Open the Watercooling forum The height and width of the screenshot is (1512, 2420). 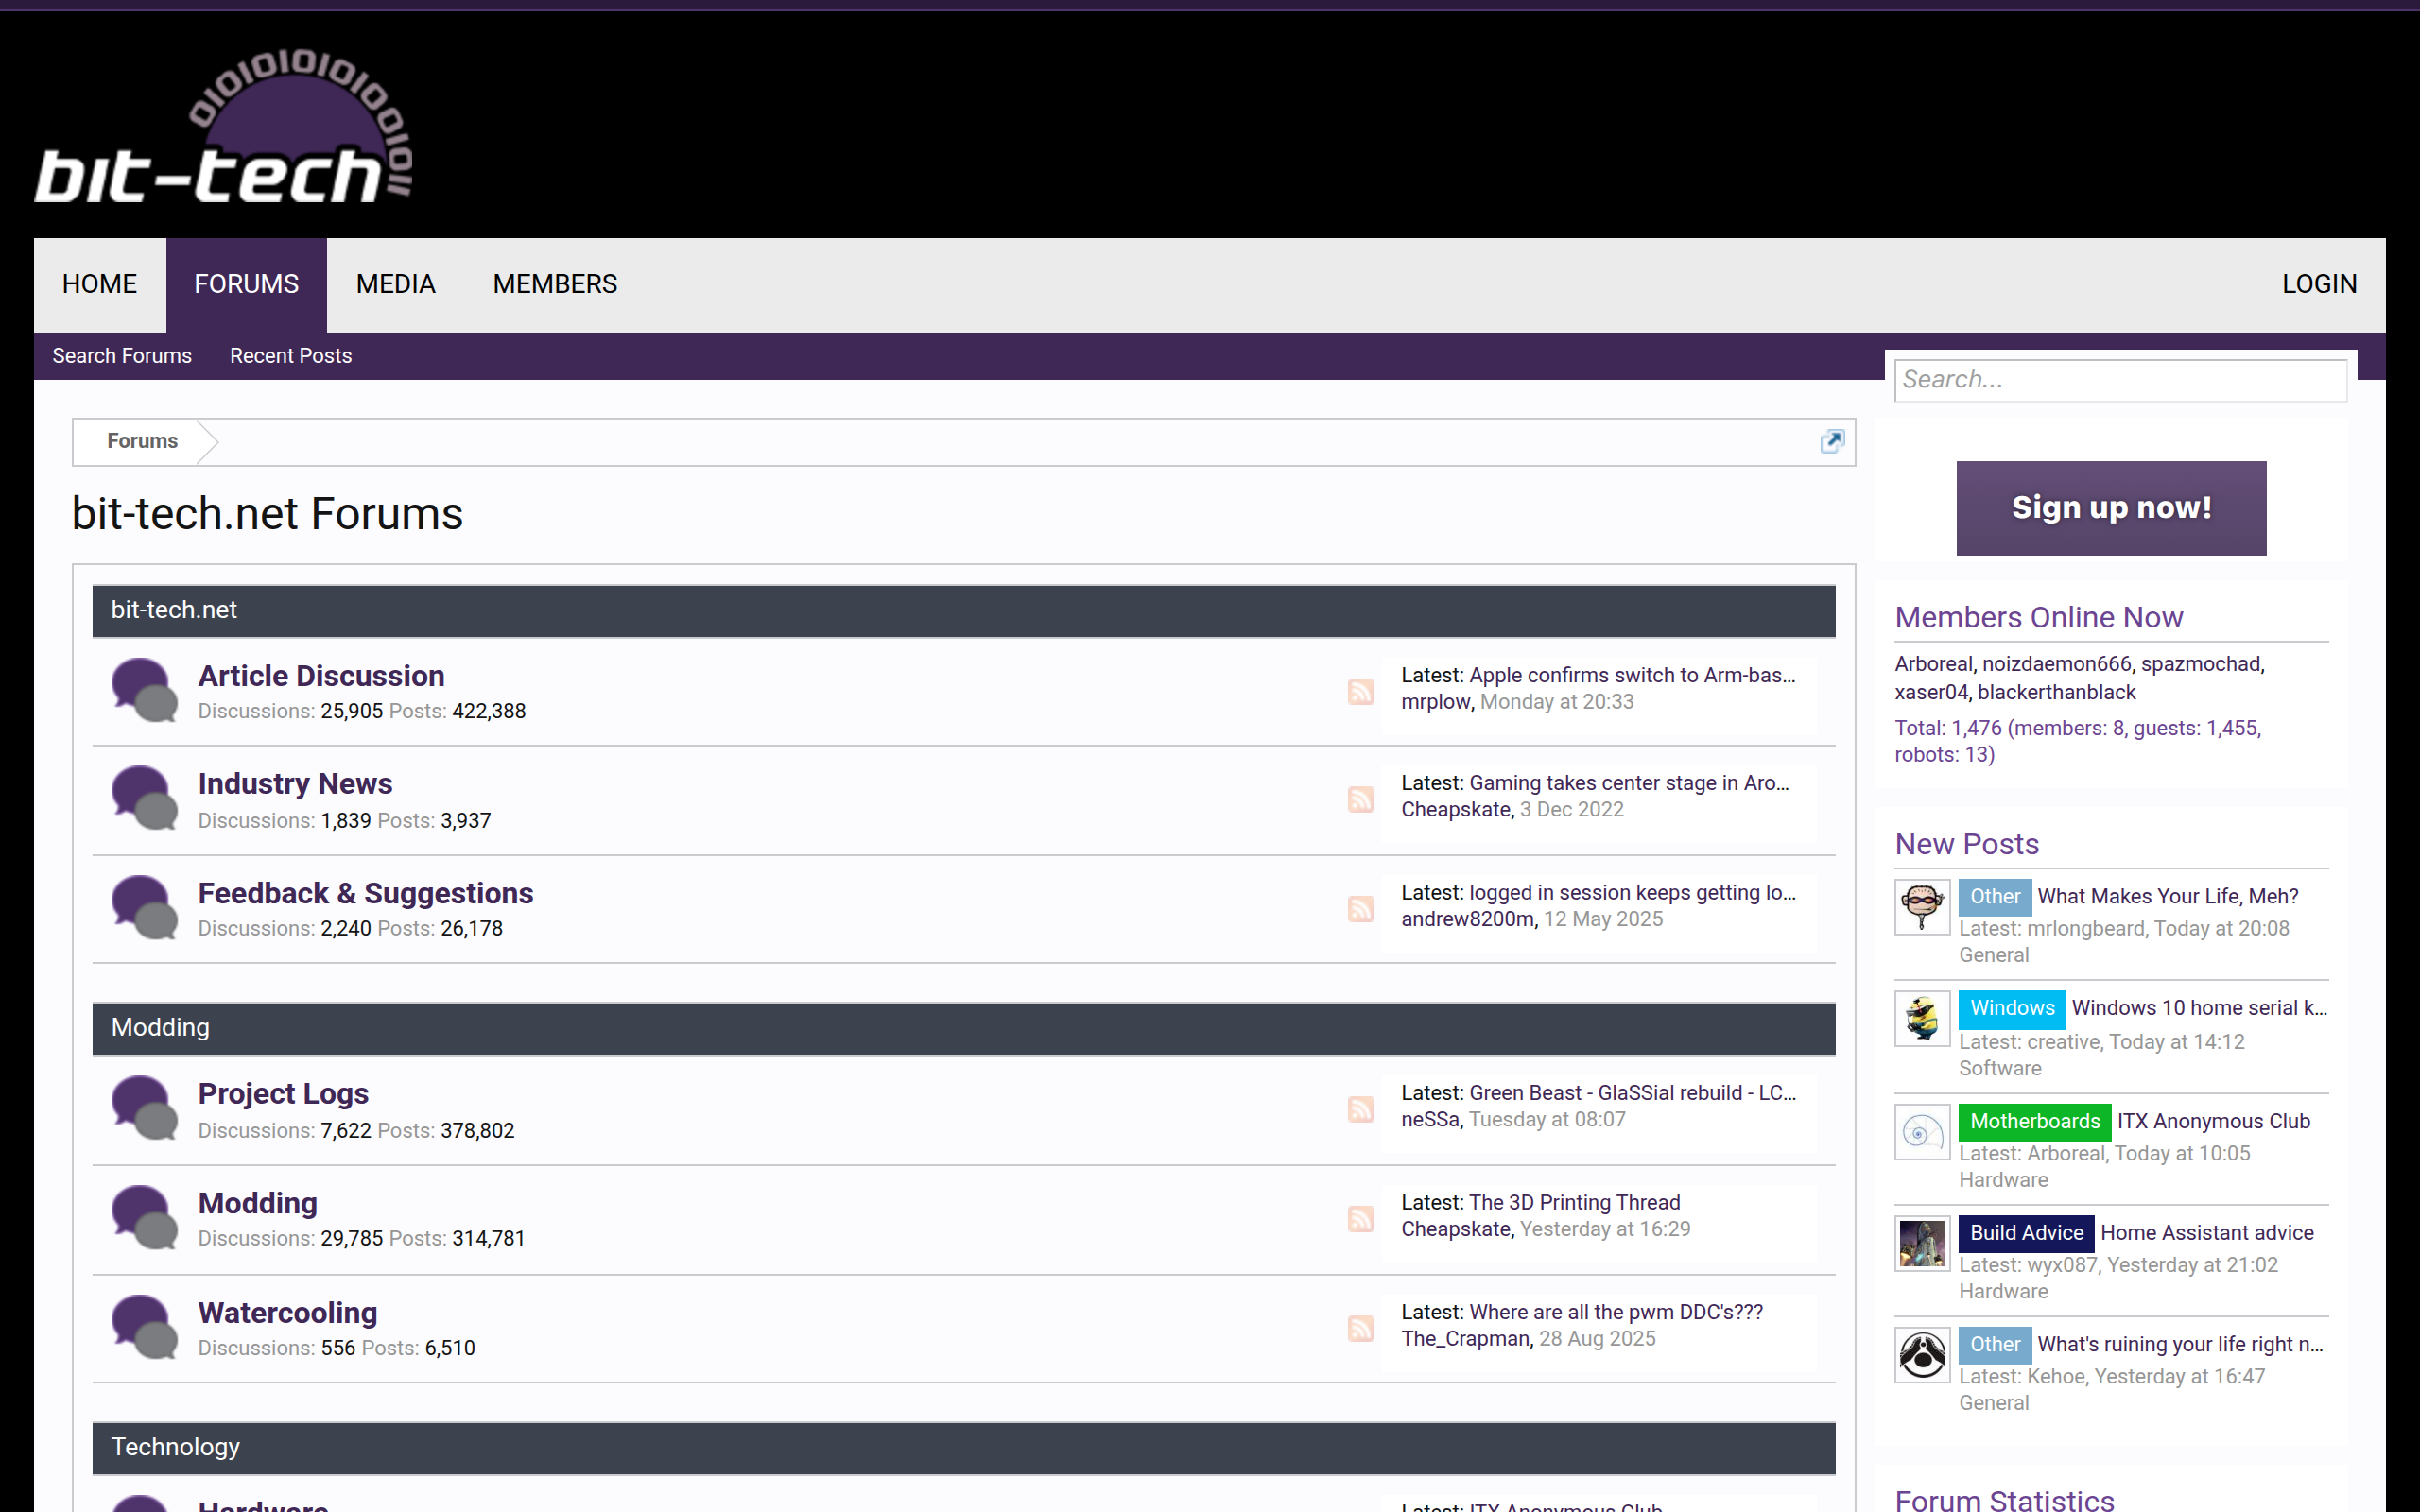point(287,1313)
